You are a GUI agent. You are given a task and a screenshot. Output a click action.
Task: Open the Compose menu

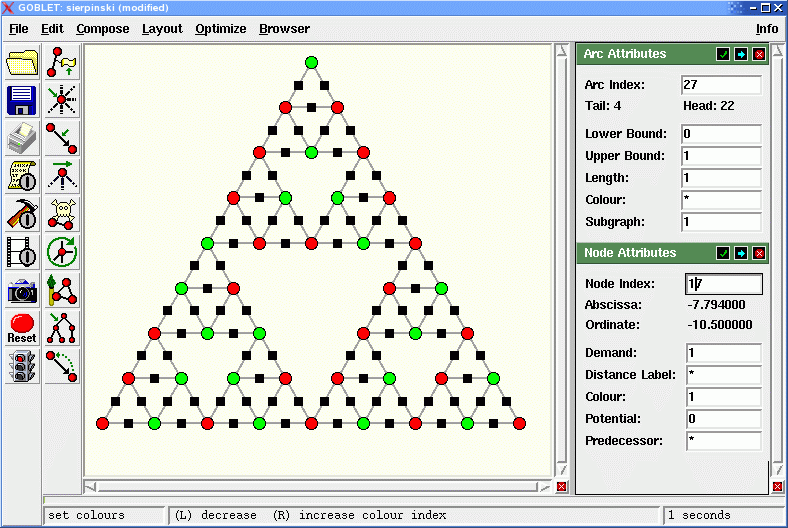point(103,29)
